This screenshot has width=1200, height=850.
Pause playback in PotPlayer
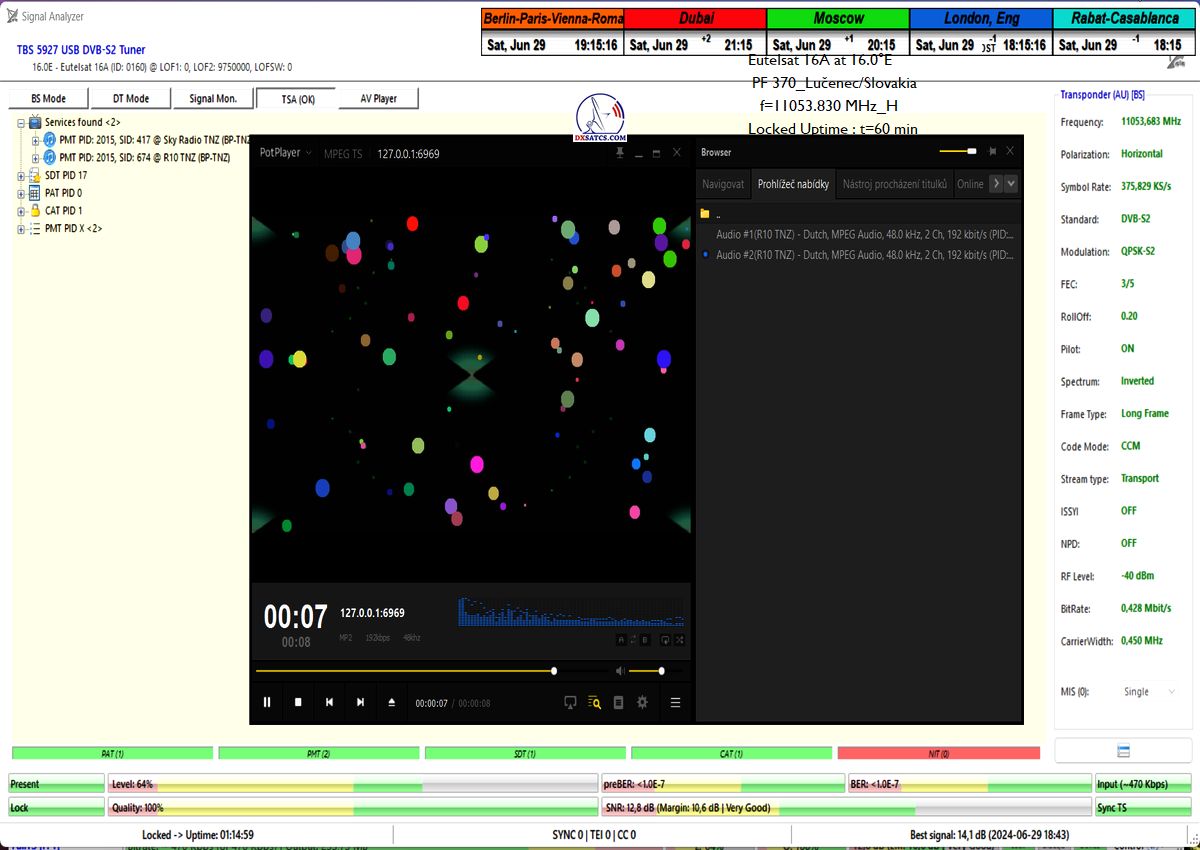click(x=267, y=702)
